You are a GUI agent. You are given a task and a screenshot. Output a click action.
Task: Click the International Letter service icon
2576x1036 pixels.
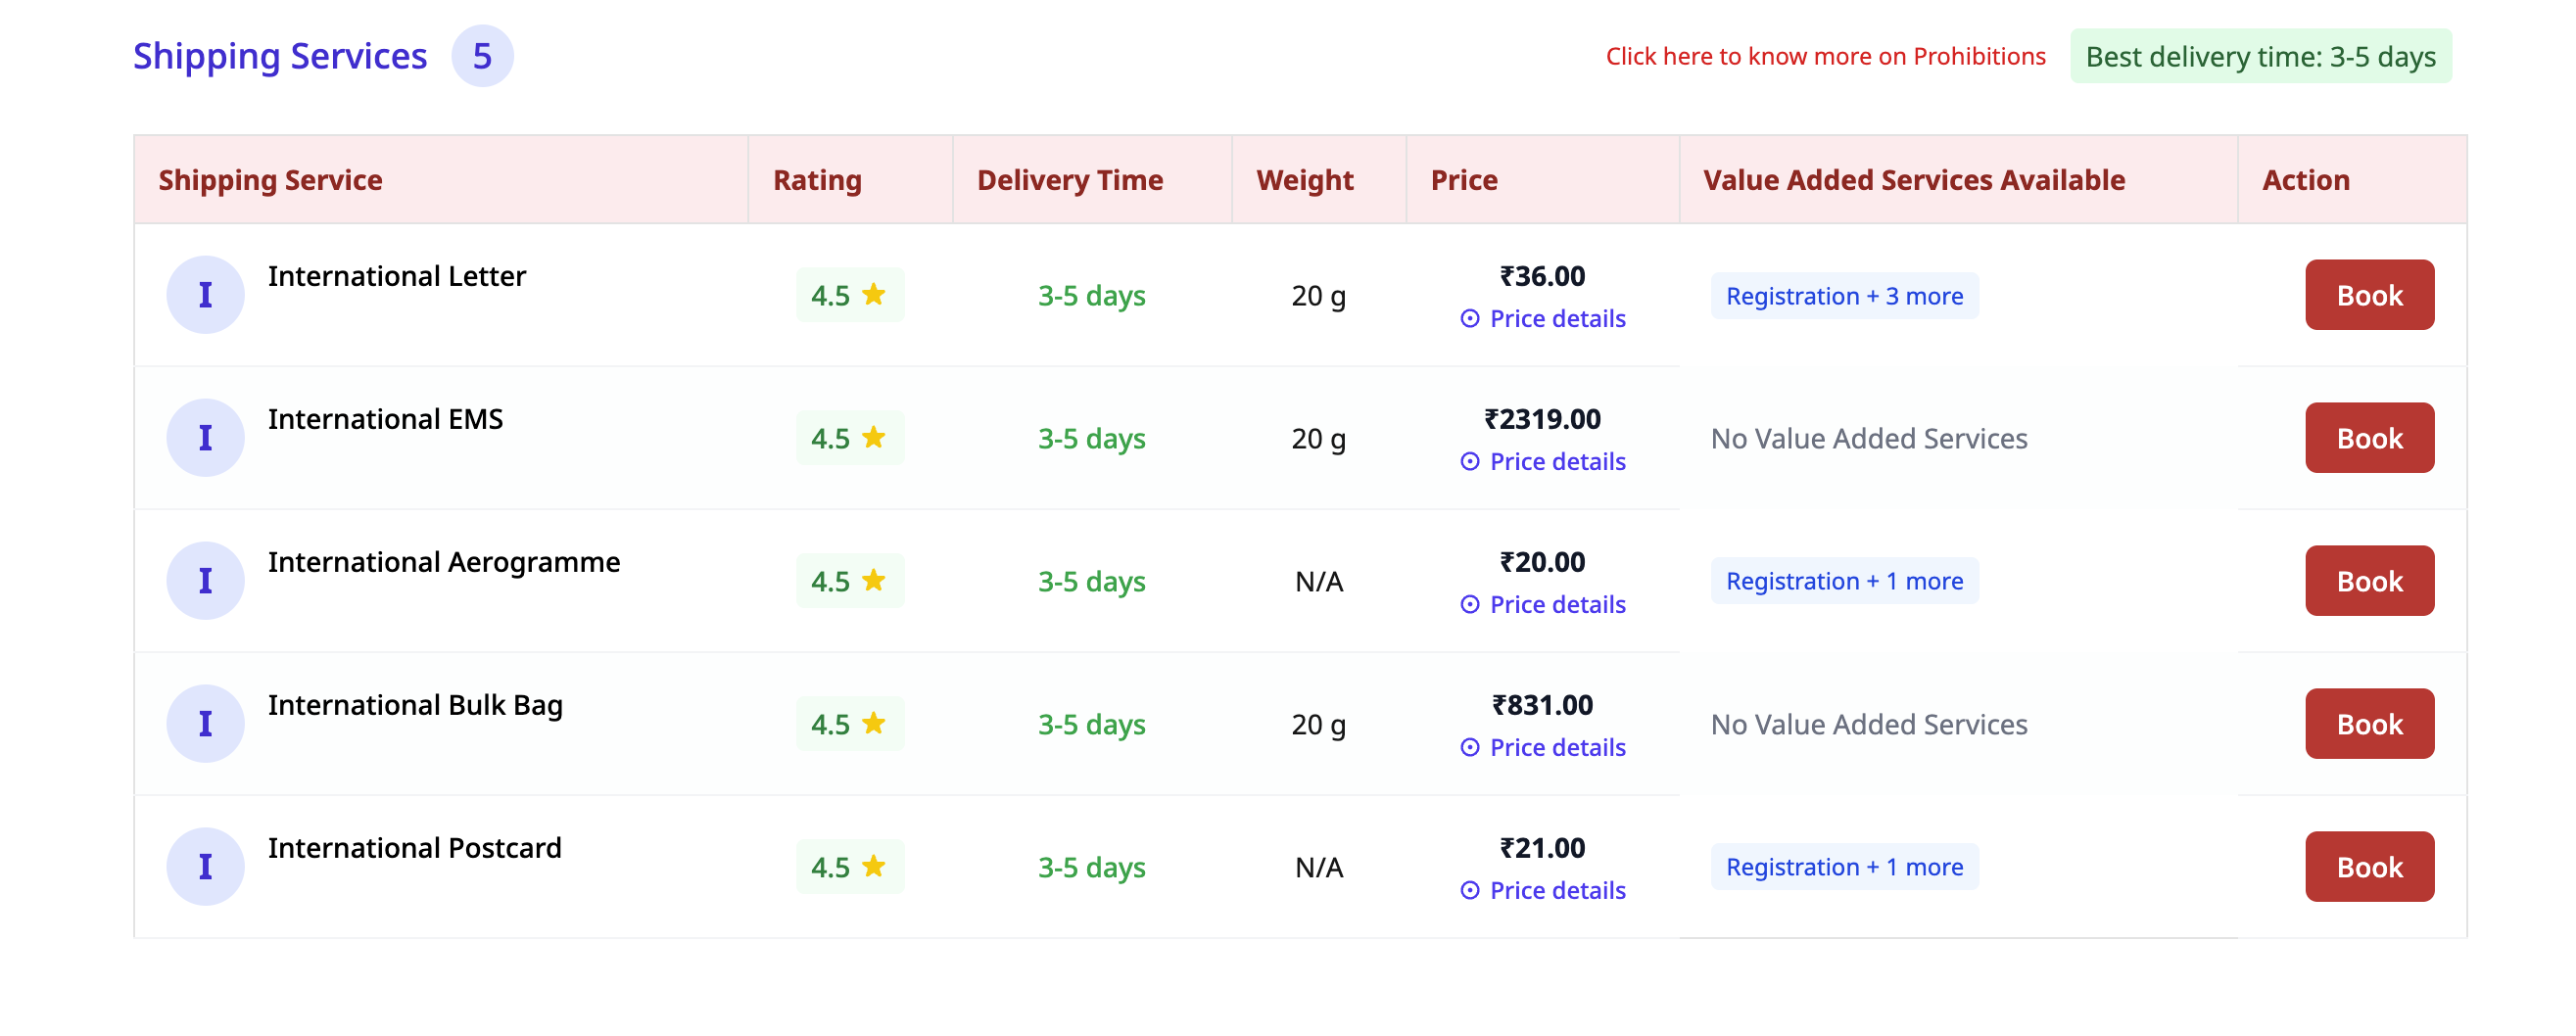205,295
